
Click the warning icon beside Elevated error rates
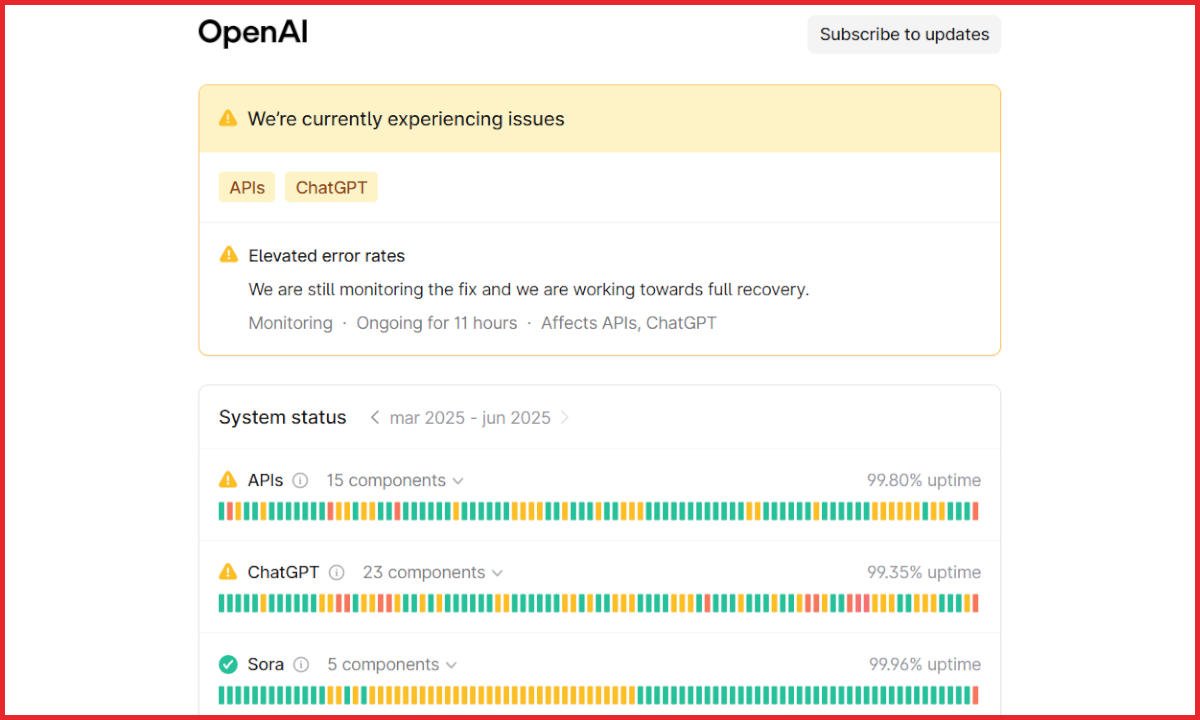pyautogui.click(x=228, y=255)
